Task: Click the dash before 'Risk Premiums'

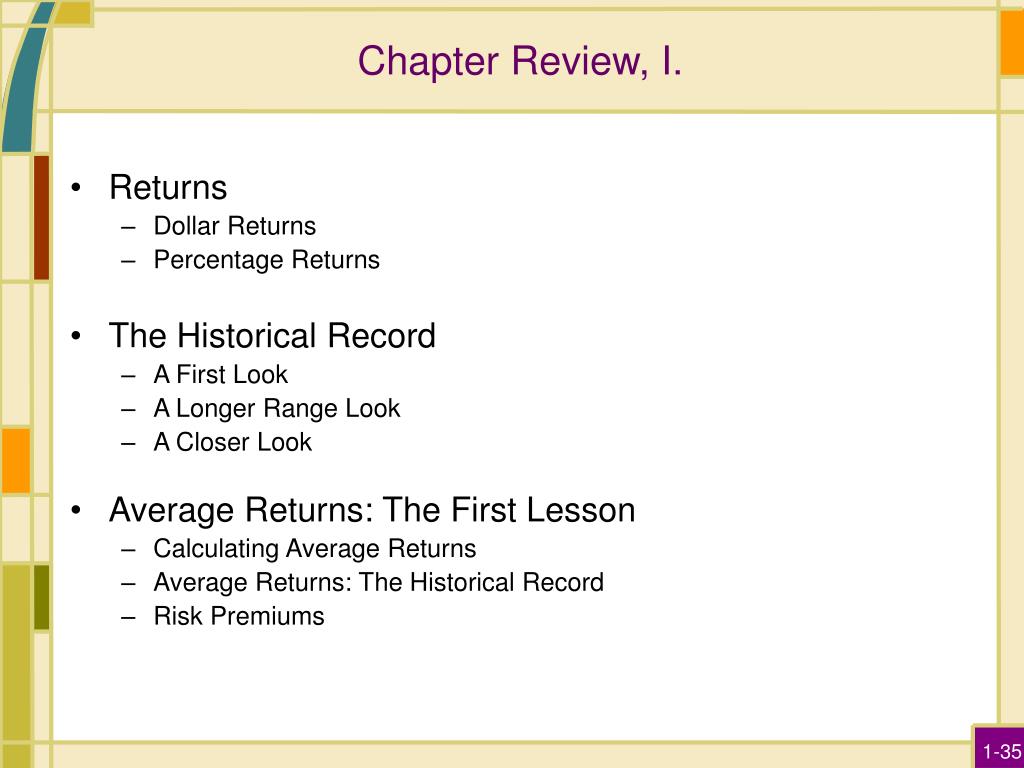Action: pos(128,617)
